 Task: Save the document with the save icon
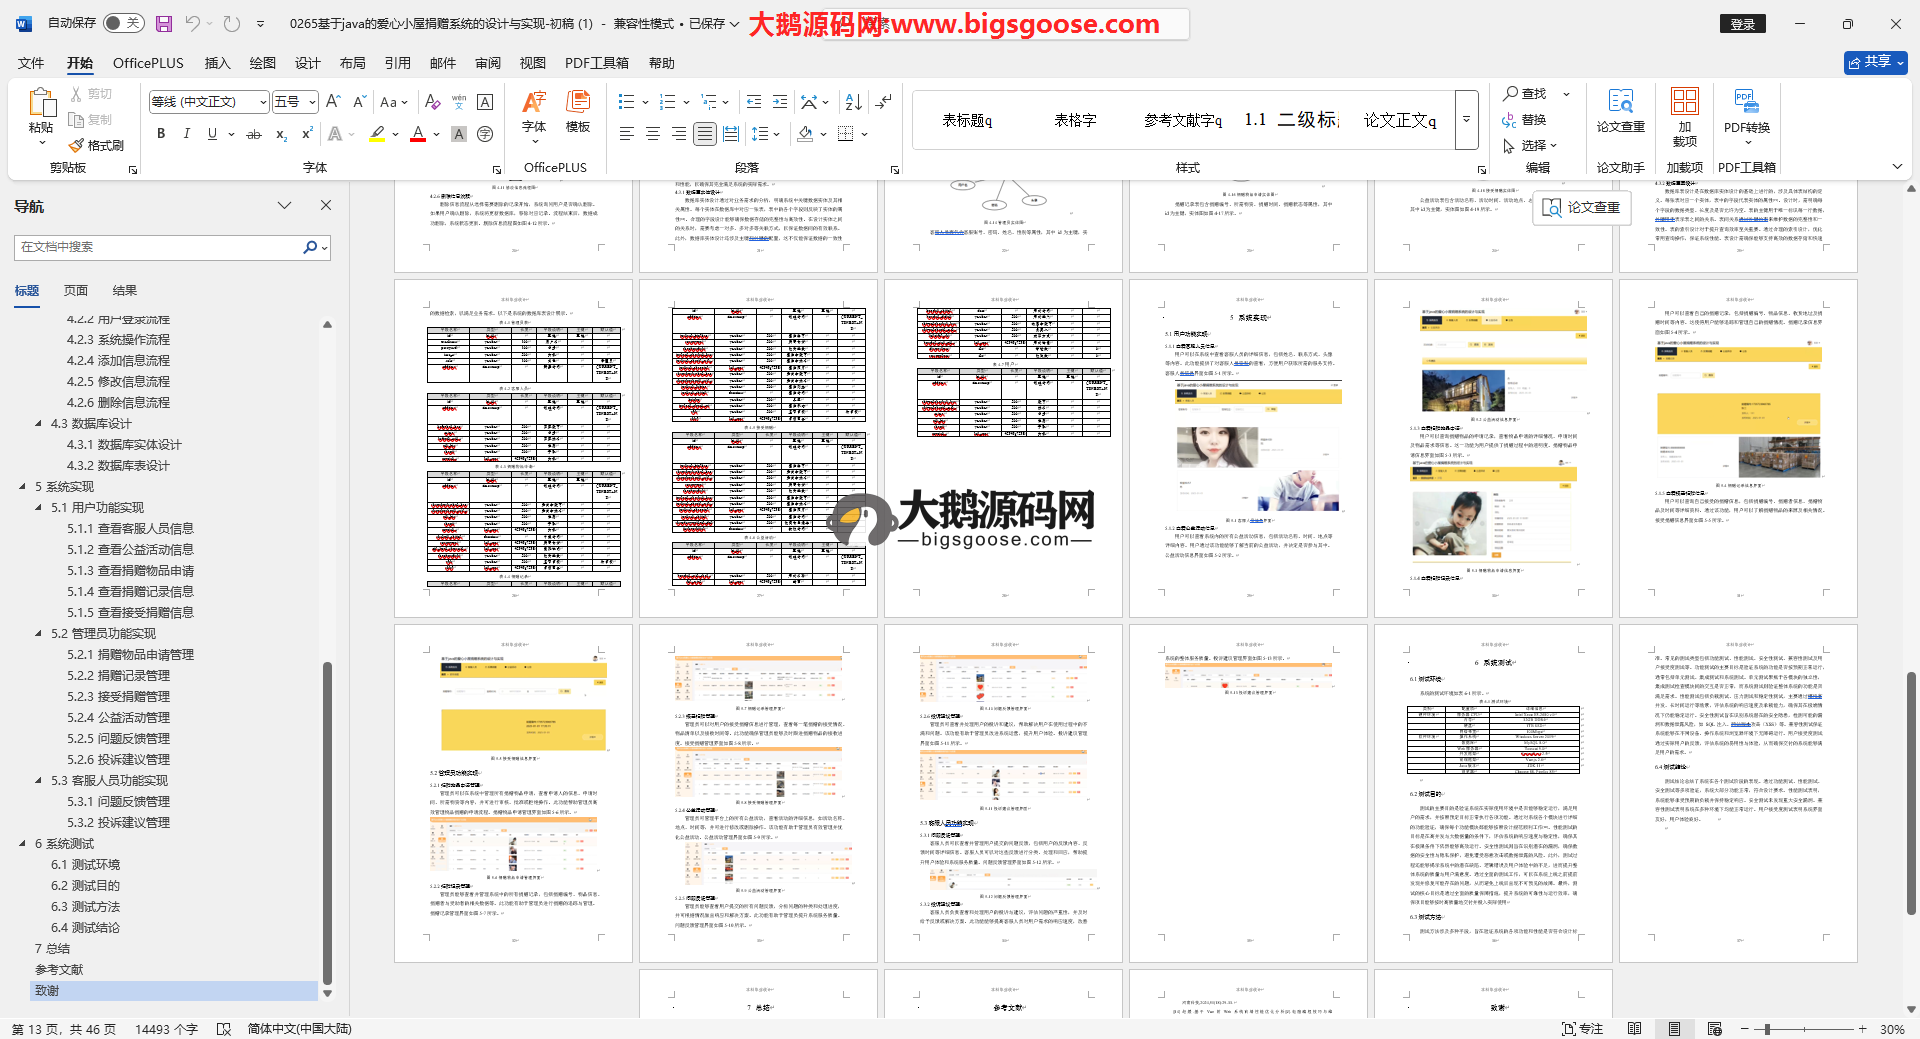[164, 24]
